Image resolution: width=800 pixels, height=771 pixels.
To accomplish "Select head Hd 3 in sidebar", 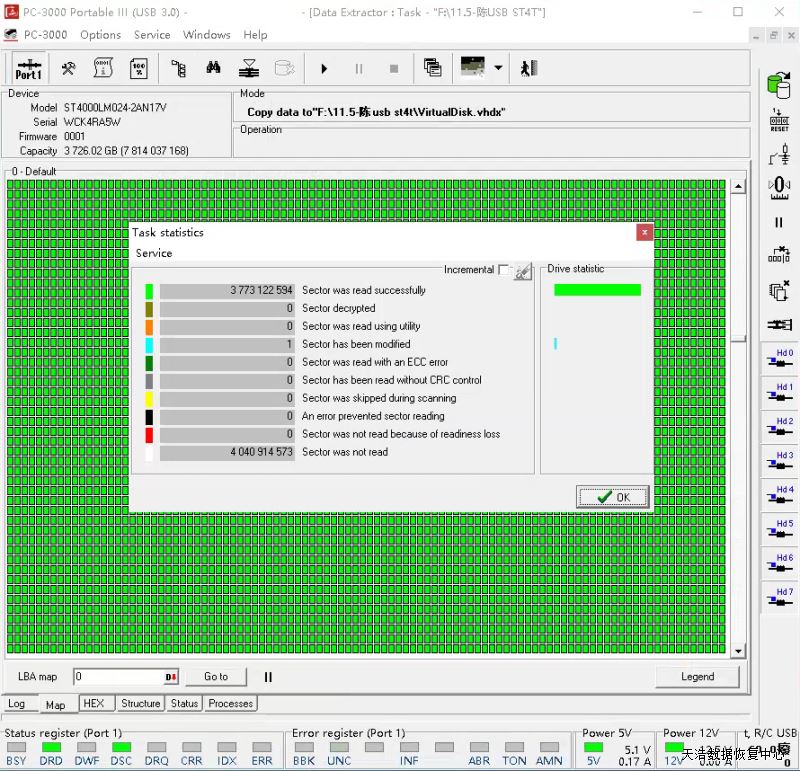I will pyautogui.click(x=779, y=462).
